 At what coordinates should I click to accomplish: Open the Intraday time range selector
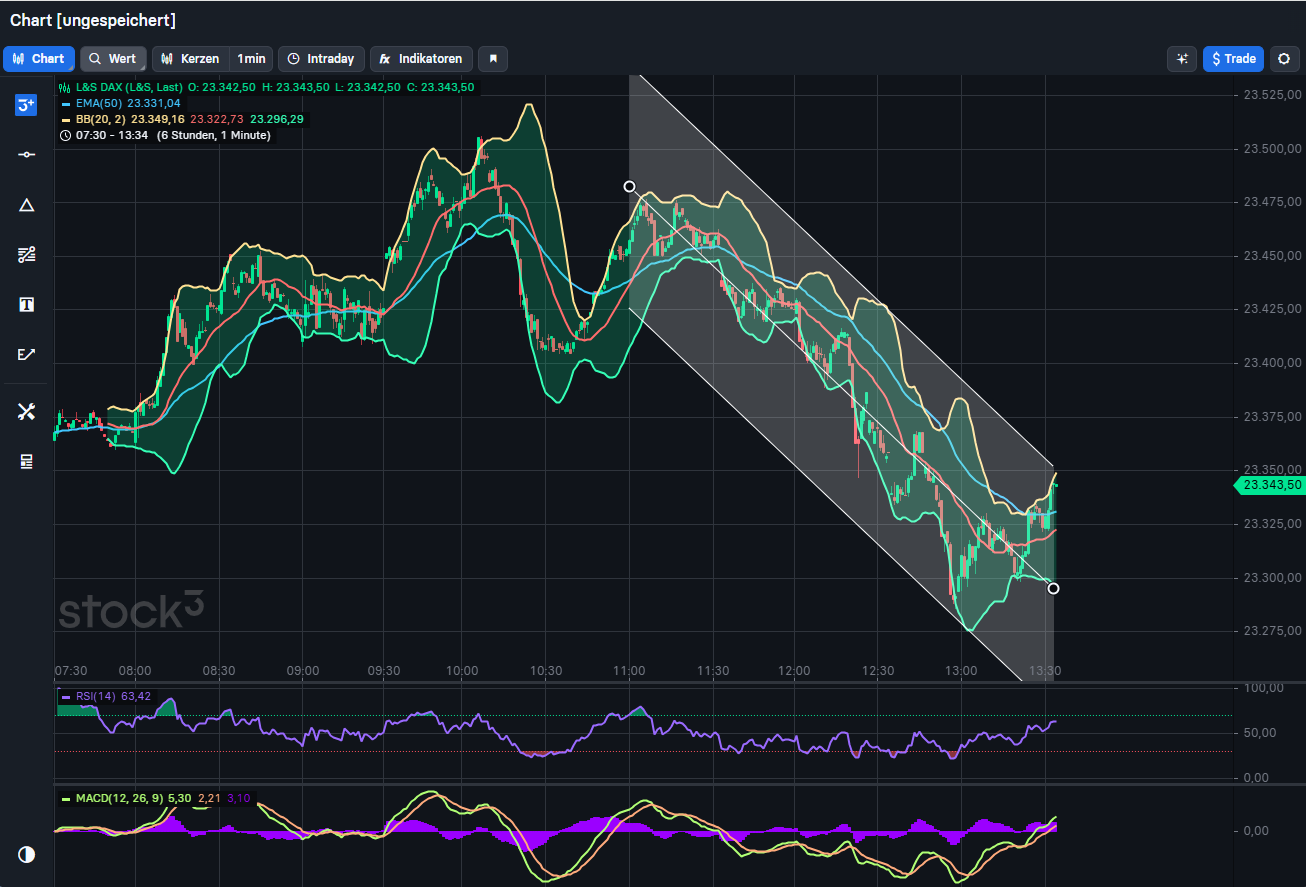point(321,59)
